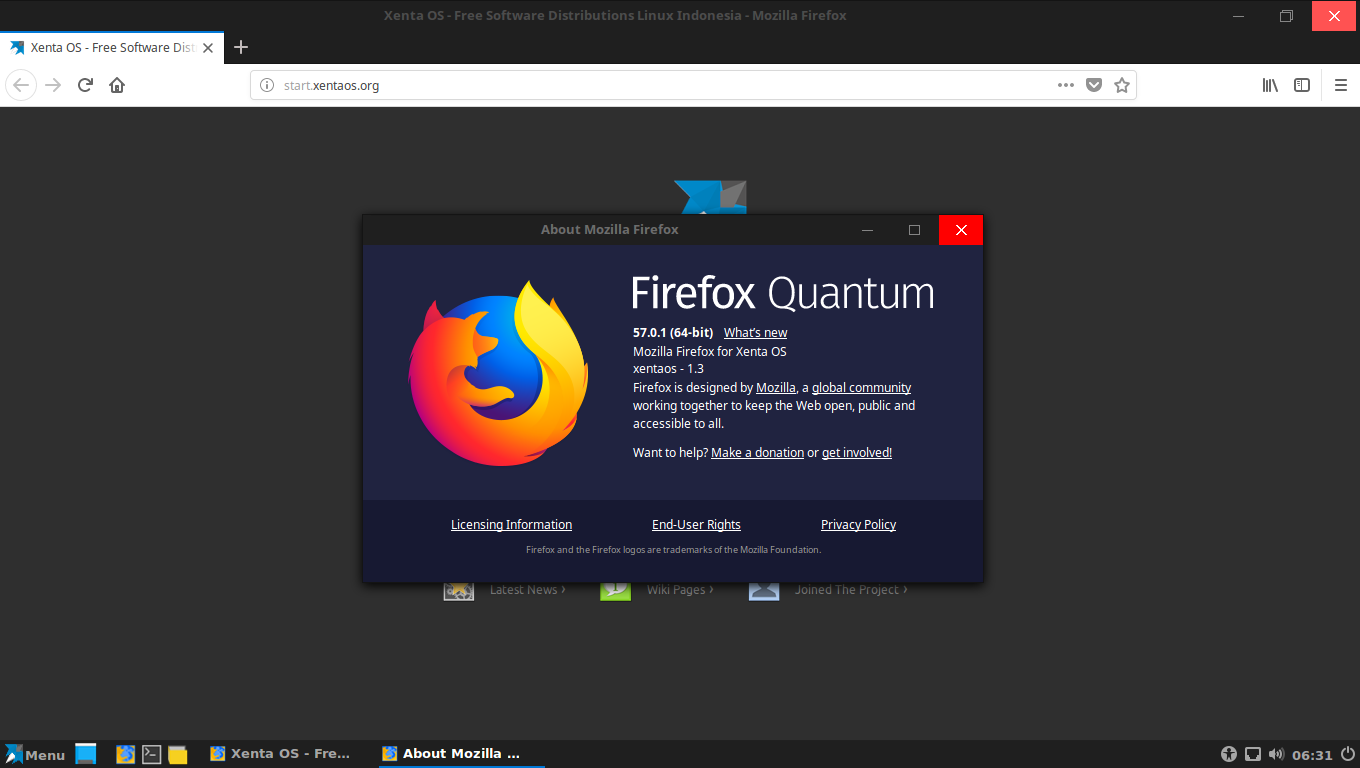The height and width of the screenshot is (768, 1360).
Task: Open the network connection tray icon
Action: (x=1253, y=754)
